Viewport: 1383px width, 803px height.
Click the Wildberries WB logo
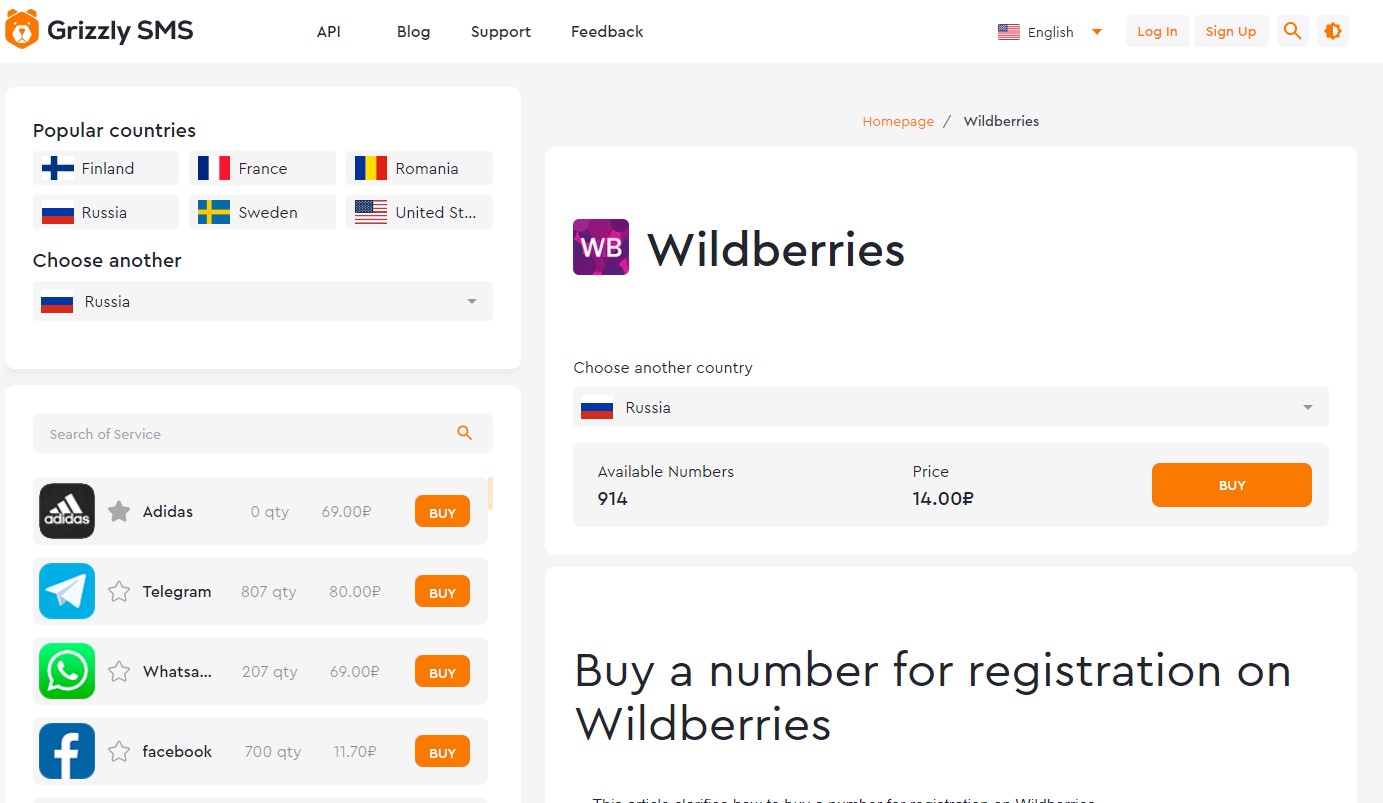601,247
